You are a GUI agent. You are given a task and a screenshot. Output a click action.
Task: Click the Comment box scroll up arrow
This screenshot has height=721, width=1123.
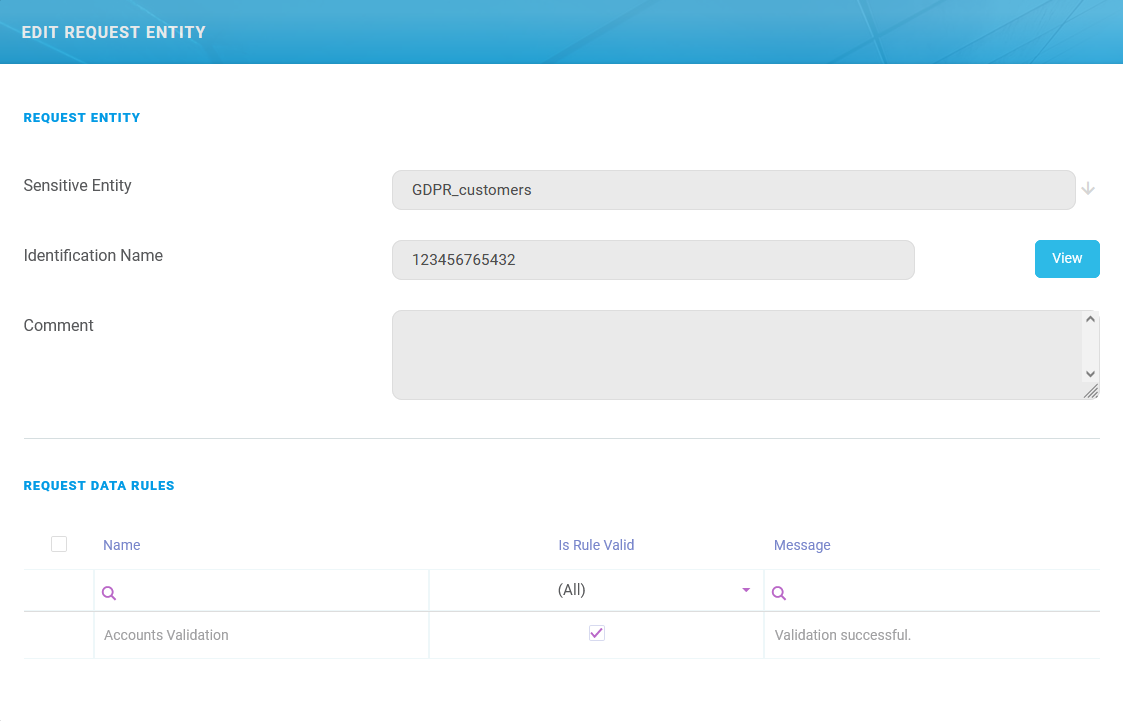[1090, 320]
